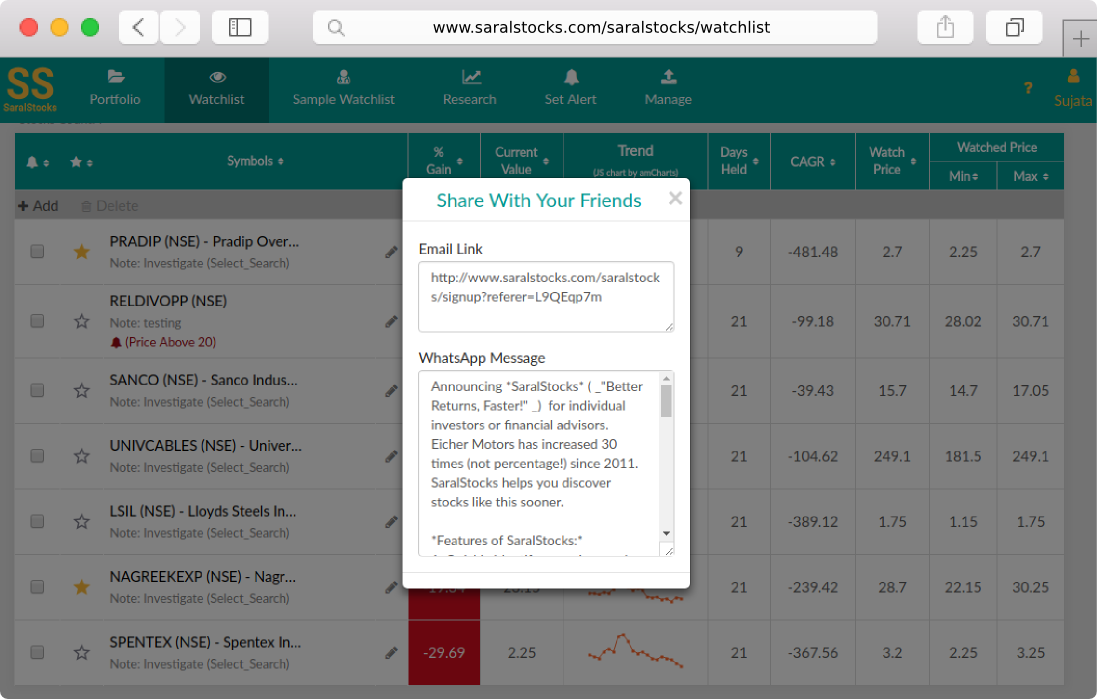Viewport: 1097px width, 699px height.
Task: Go to the Research tab
Action: pyautogui.click(x=469, y=90)
